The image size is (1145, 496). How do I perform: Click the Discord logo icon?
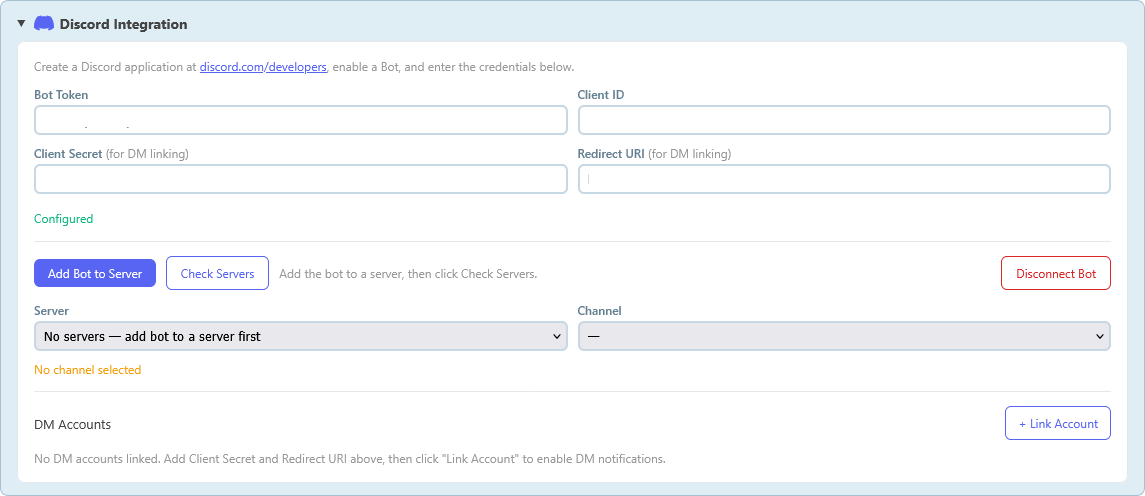(x=44, y=23)
